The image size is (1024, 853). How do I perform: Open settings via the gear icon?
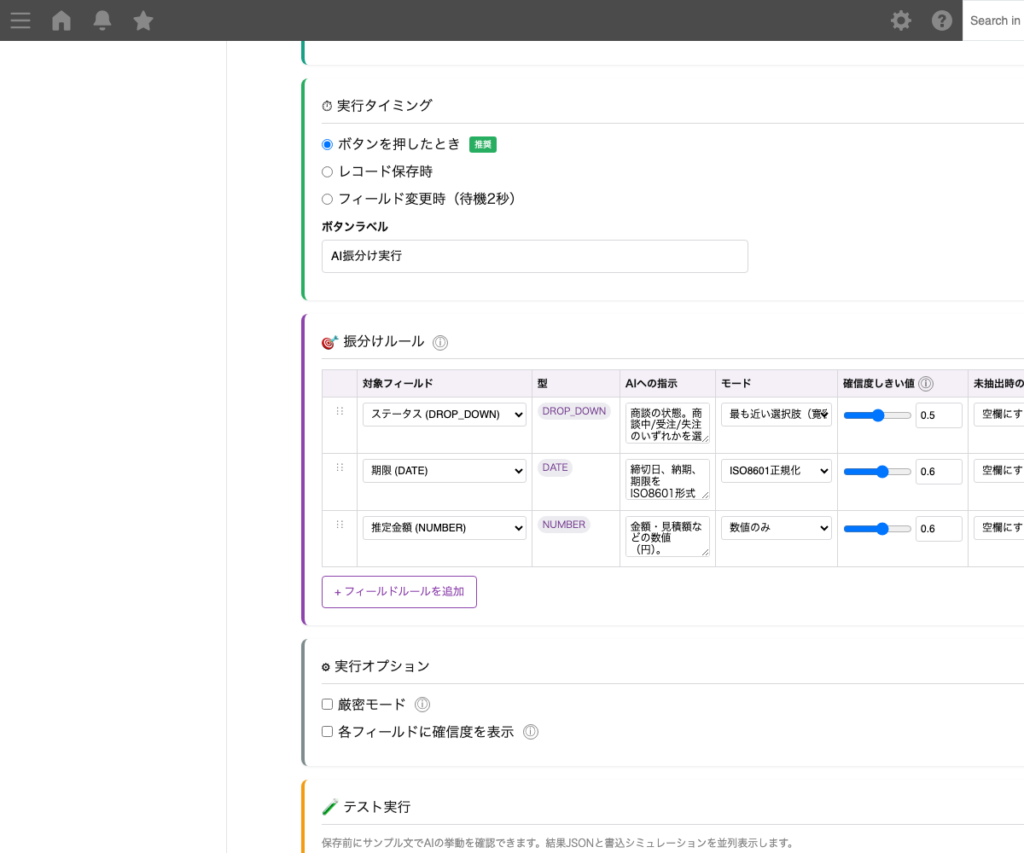(x=900, y=20)
